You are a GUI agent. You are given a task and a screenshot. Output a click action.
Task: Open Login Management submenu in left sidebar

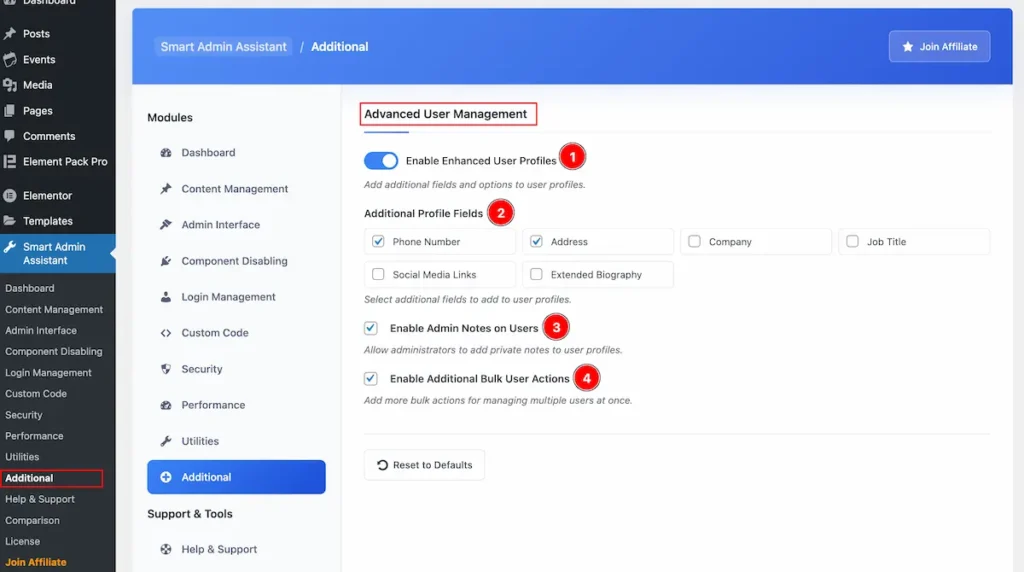click(48, 373)
